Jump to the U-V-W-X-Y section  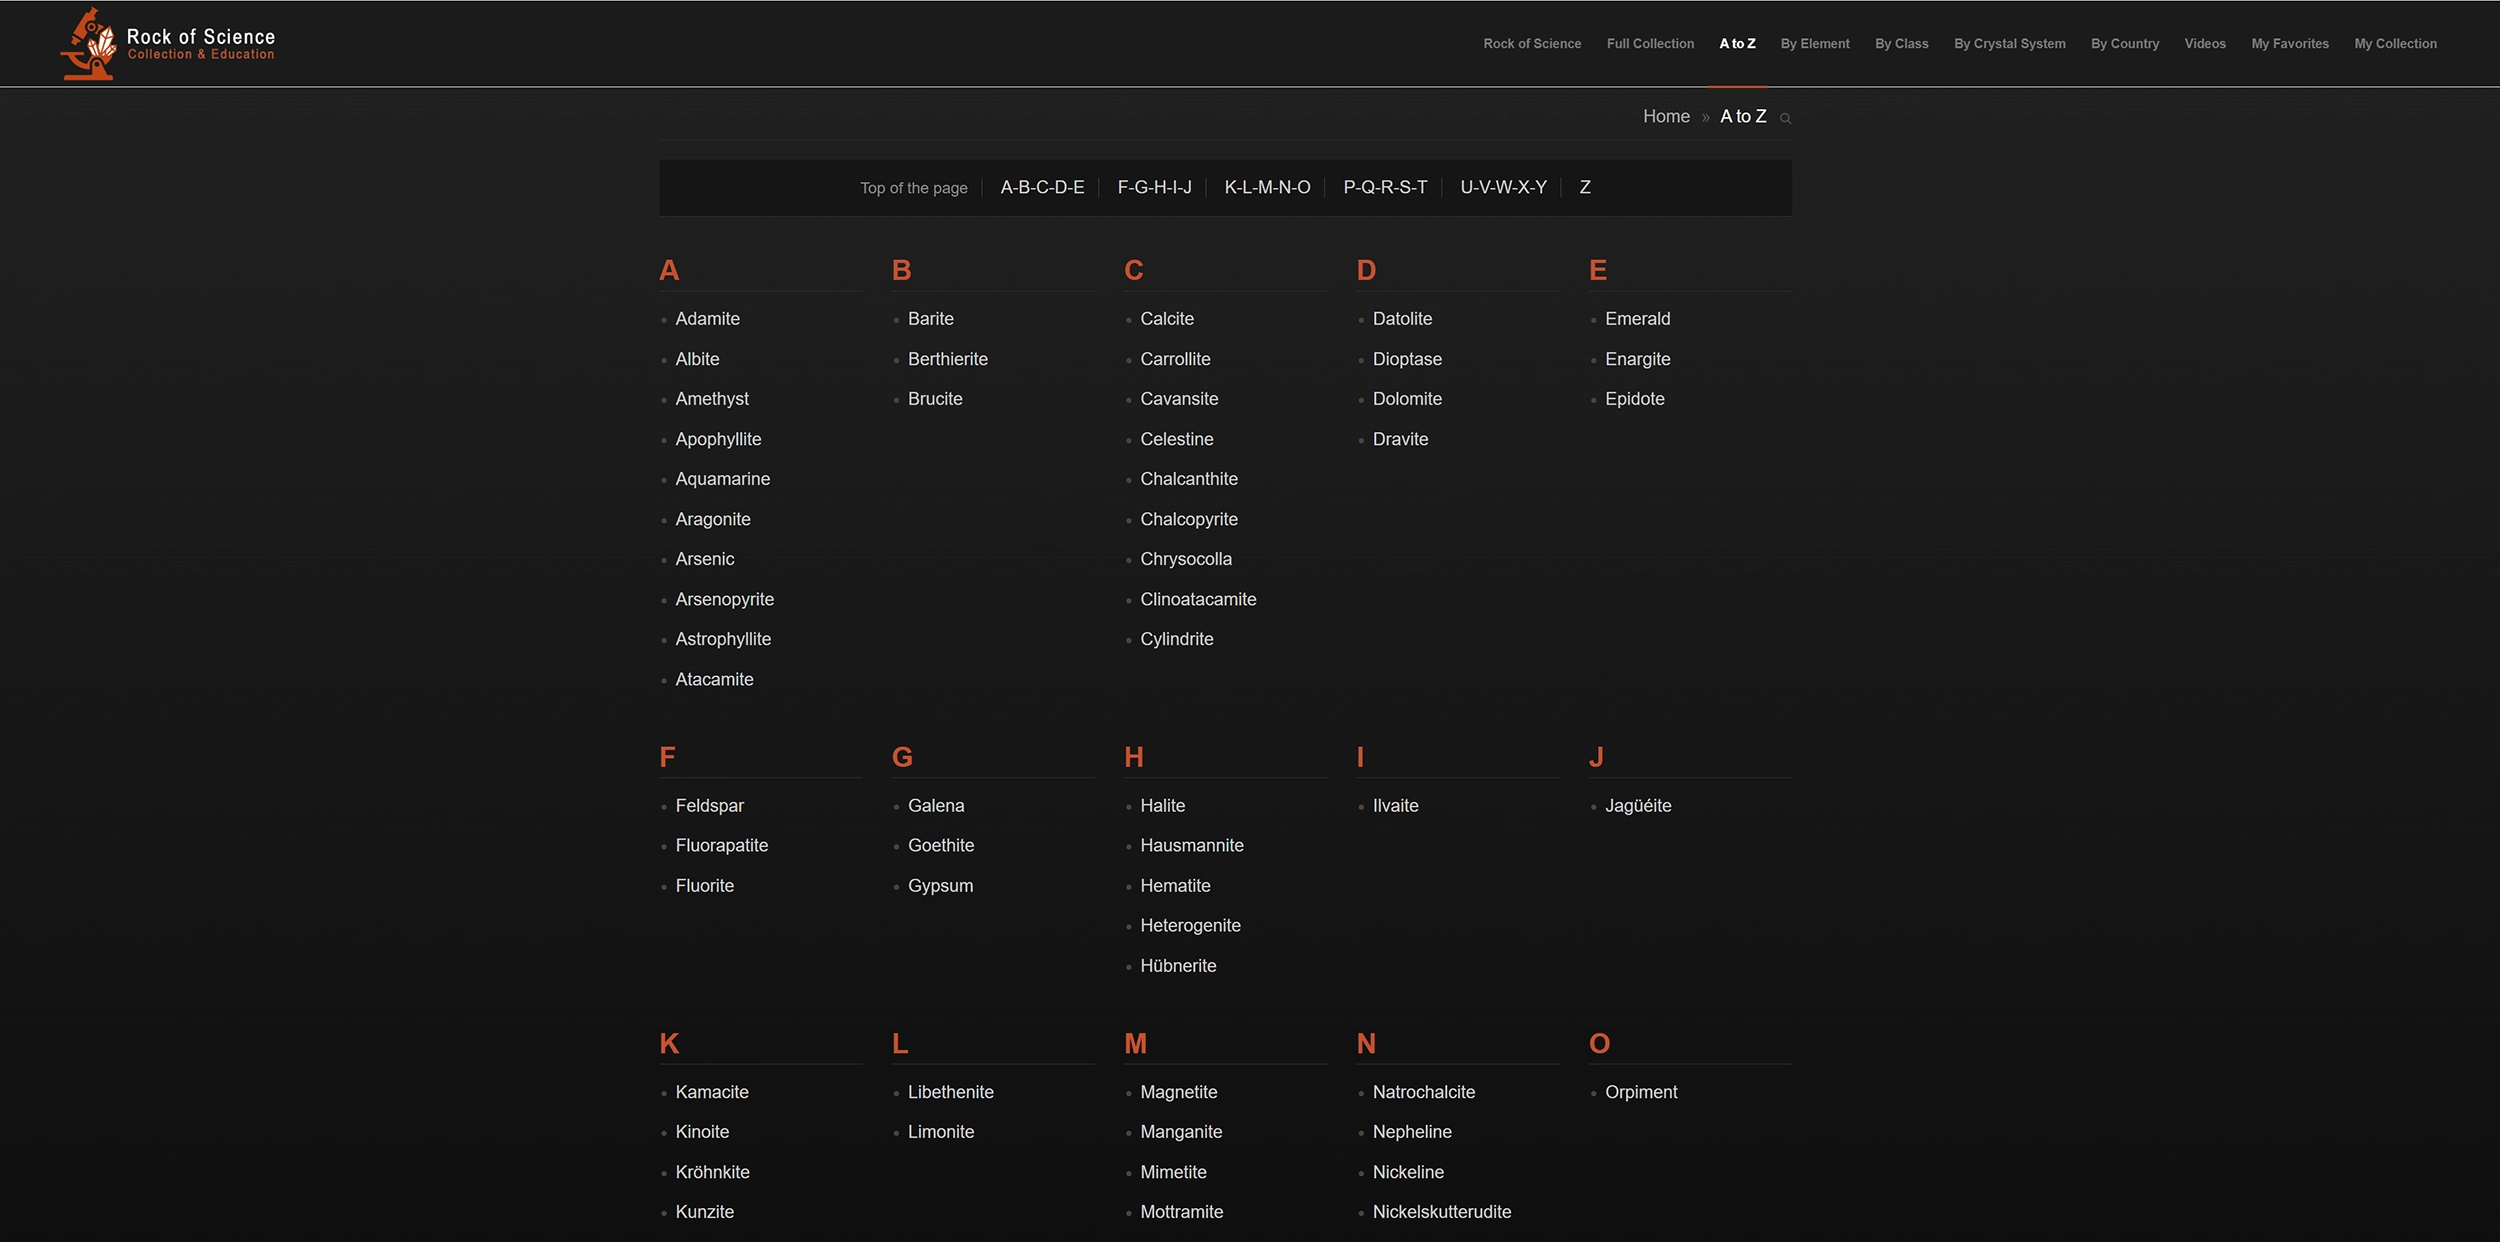point(1503,187)
